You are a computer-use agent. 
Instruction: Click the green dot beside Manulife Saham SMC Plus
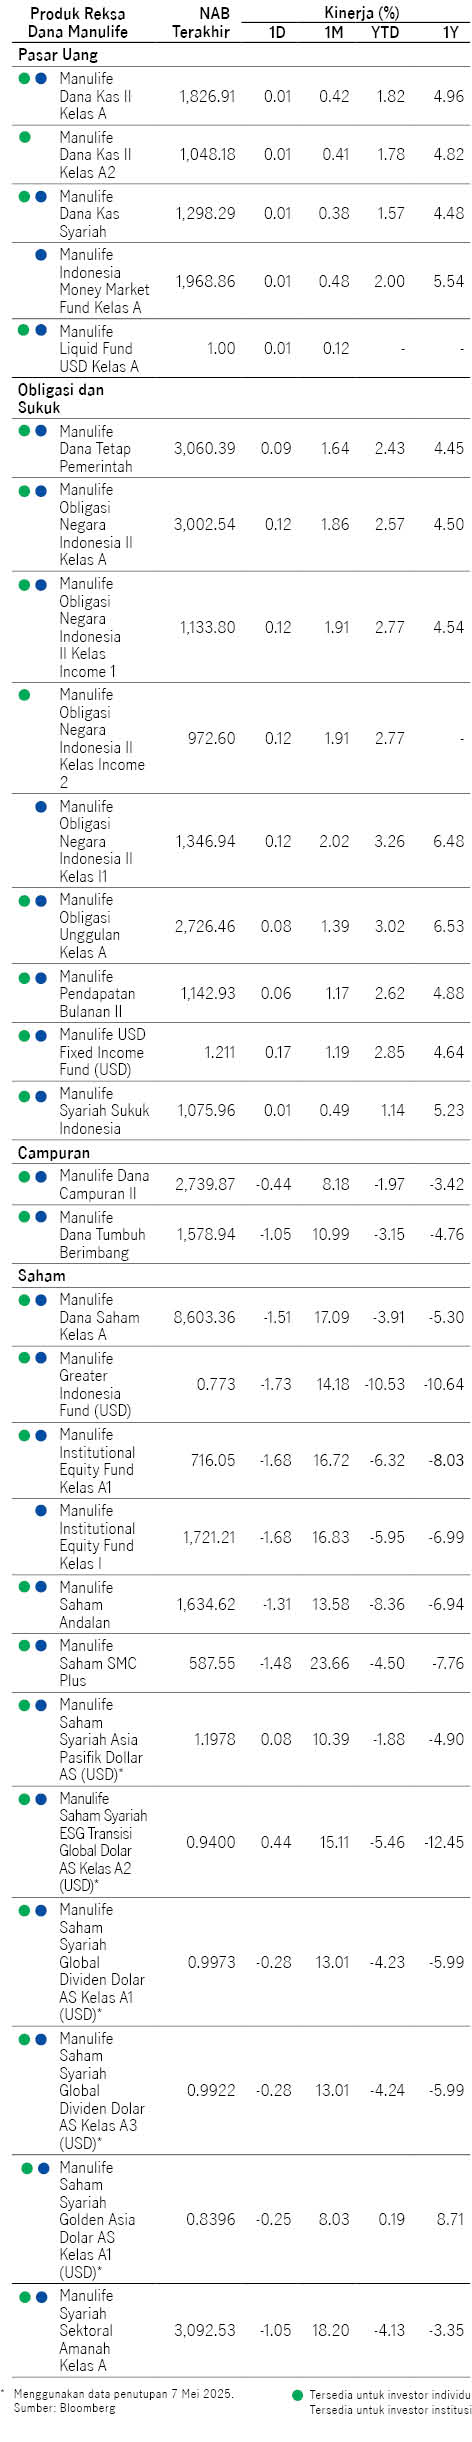click(25, 1645)
